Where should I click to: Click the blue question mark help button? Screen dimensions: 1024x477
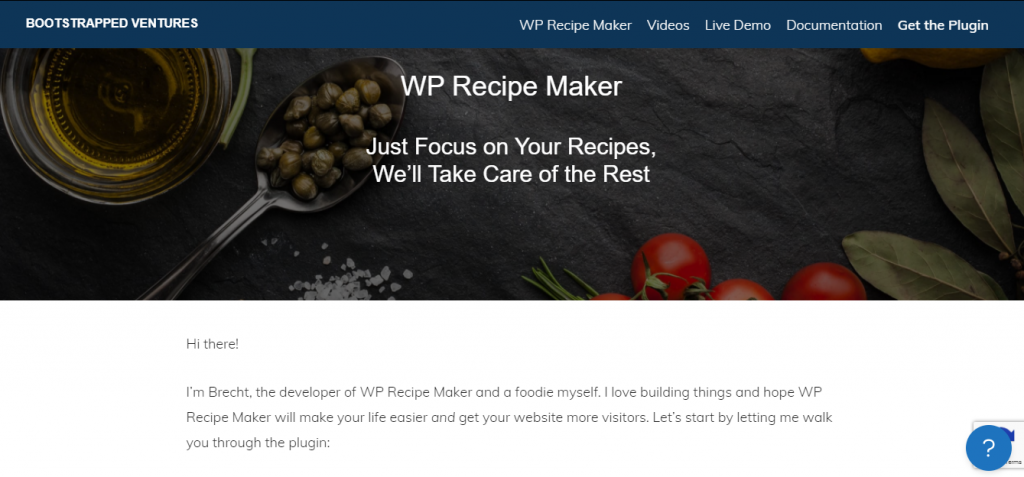point(988,448)
